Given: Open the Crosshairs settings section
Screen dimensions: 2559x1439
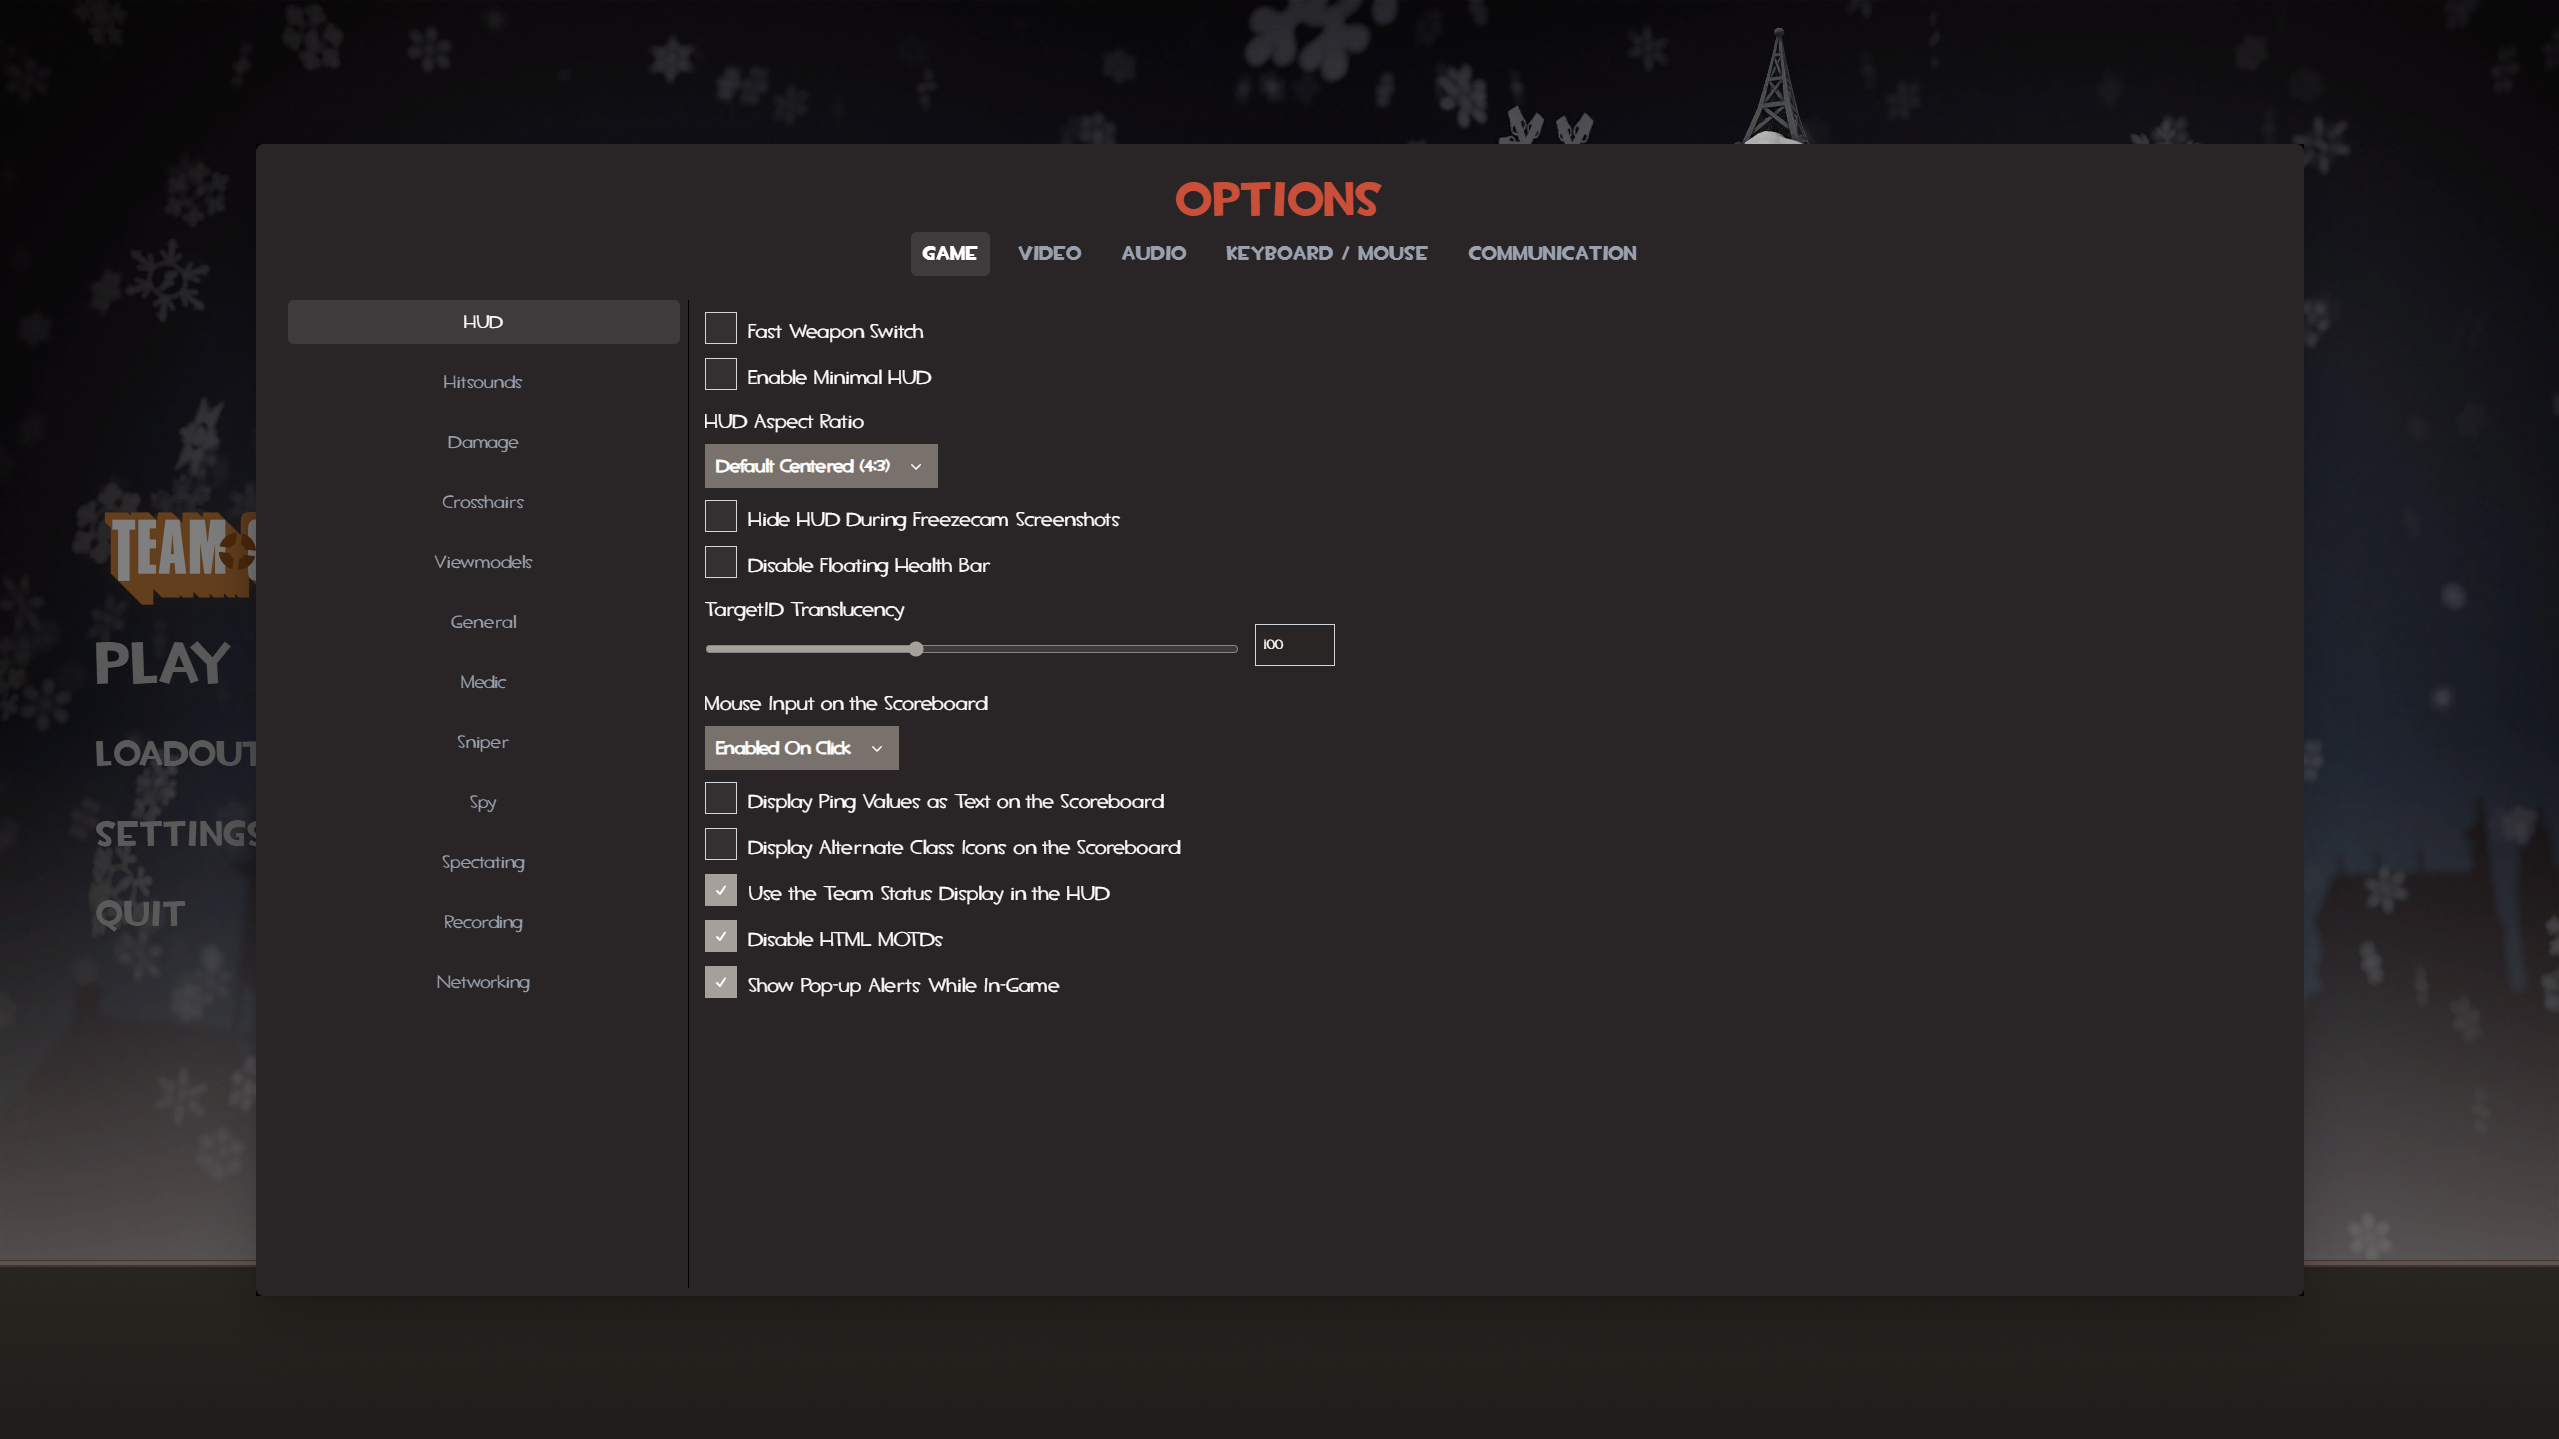Looking at the screenshot, I should pyautogui.click(x=483, y=501).
